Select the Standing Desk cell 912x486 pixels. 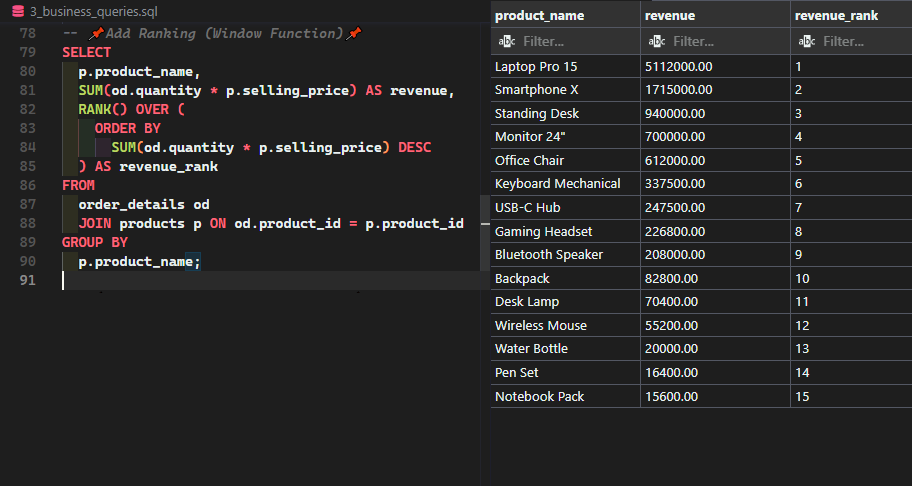(565, 113)
